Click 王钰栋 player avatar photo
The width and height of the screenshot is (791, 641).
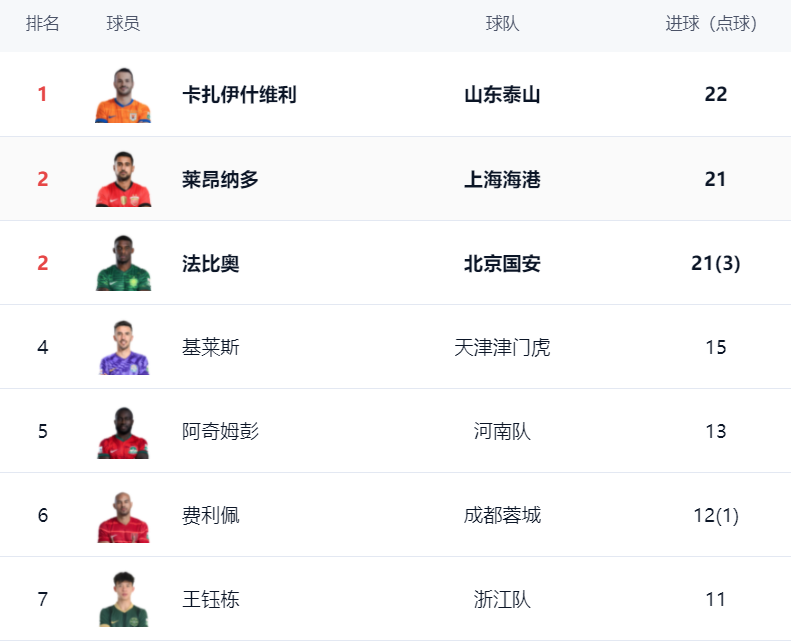[x=123, y=600]
